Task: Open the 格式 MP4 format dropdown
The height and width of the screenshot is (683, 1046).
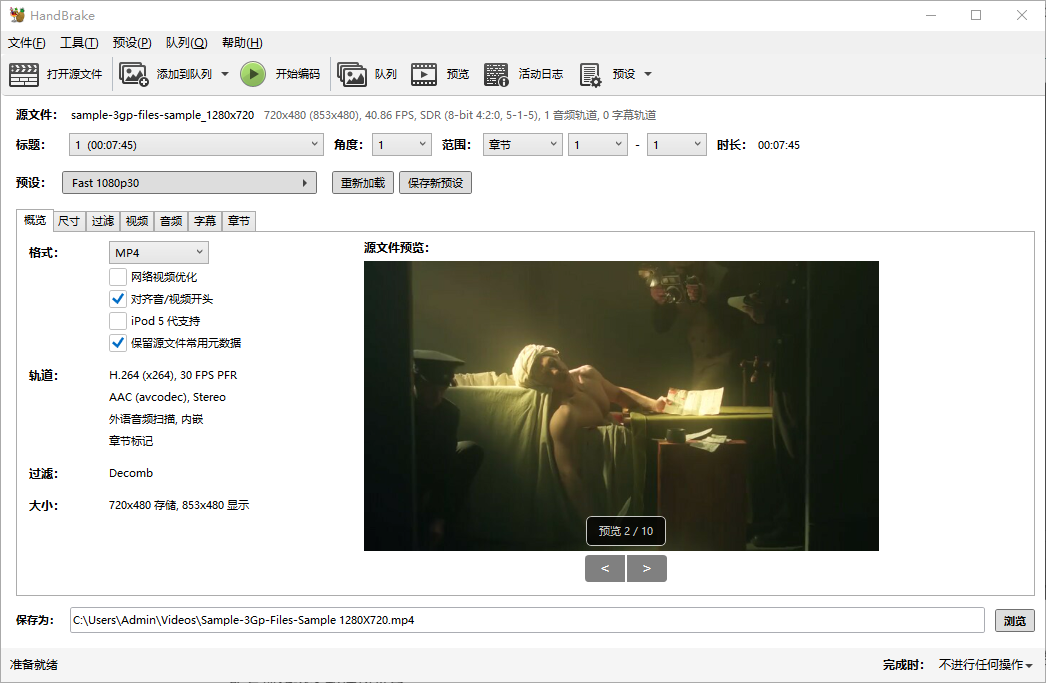Action: pyautogui.click(x=159, y=253)
